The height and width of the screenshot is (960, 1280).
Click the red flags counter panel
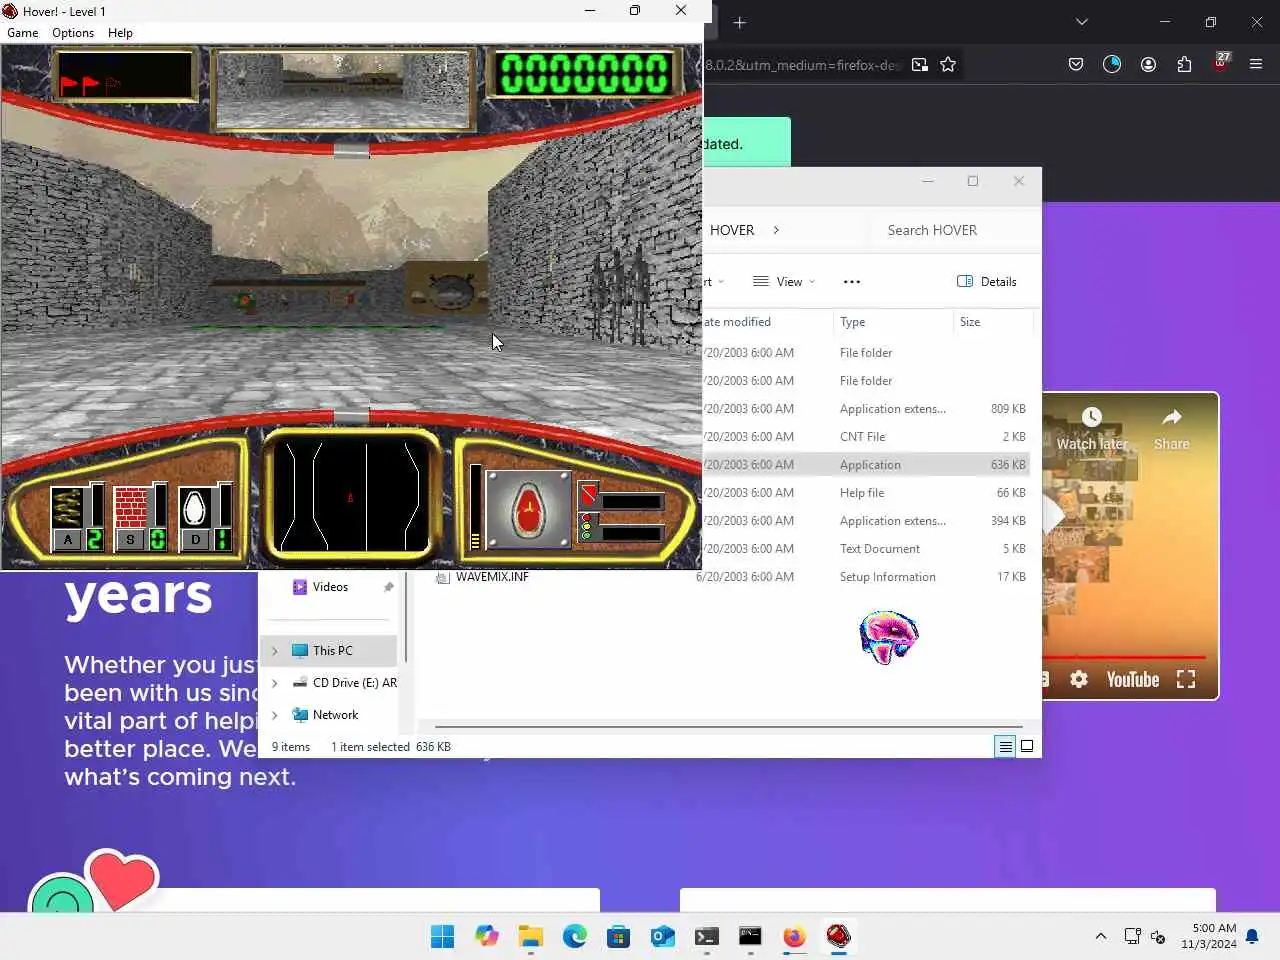(x=125, y=77)
